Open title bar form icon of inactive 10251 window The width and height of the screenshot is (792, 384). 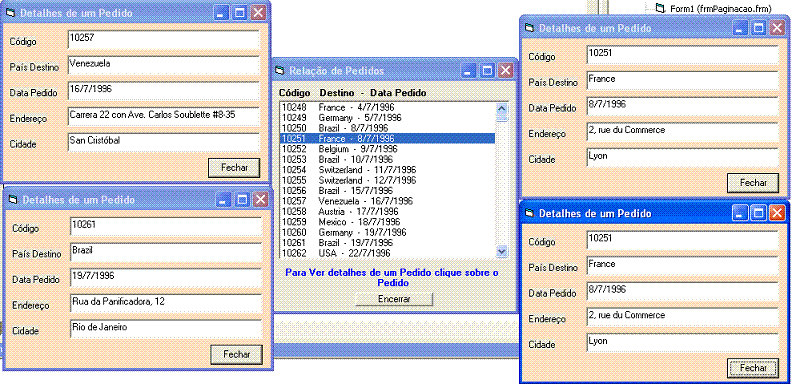tap(529, 28)
